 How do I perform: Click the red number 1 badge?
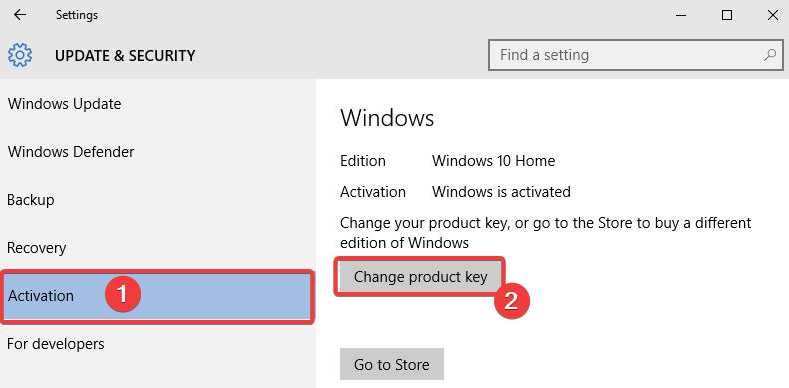click(123, 294)
